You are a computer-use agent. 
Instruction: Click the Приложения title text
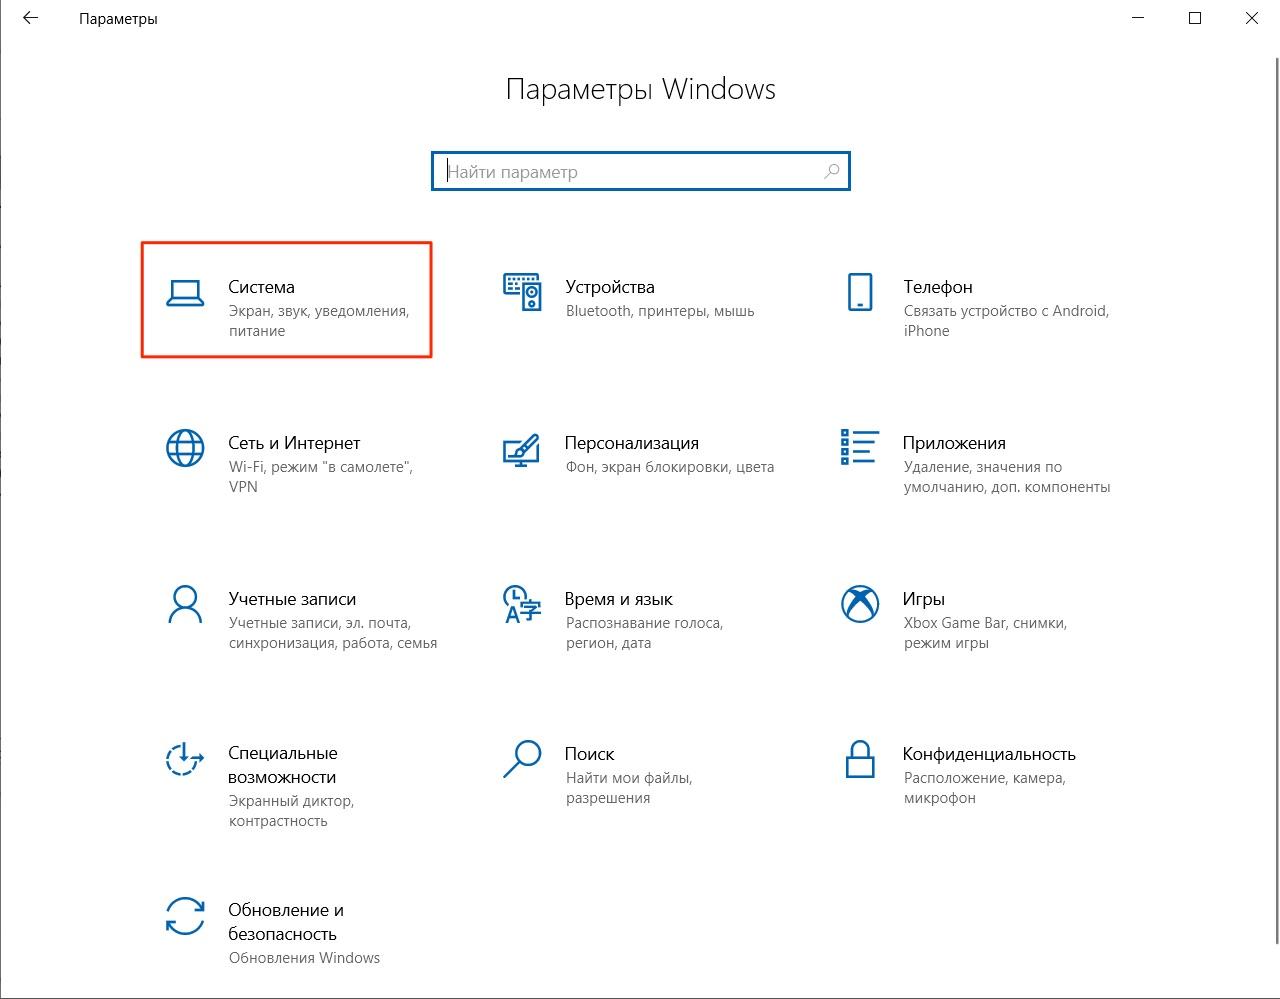point(954,443)
